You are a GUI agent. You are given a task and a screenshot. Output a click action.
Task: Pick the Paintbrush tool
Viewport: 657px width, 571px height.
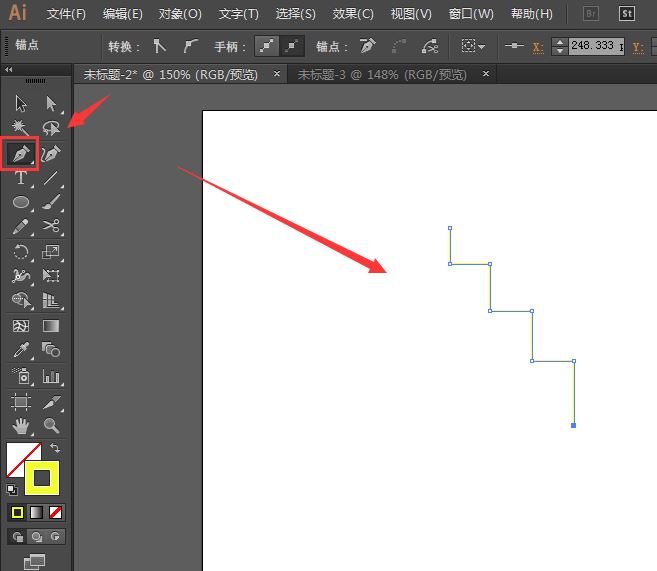[51, 202]
